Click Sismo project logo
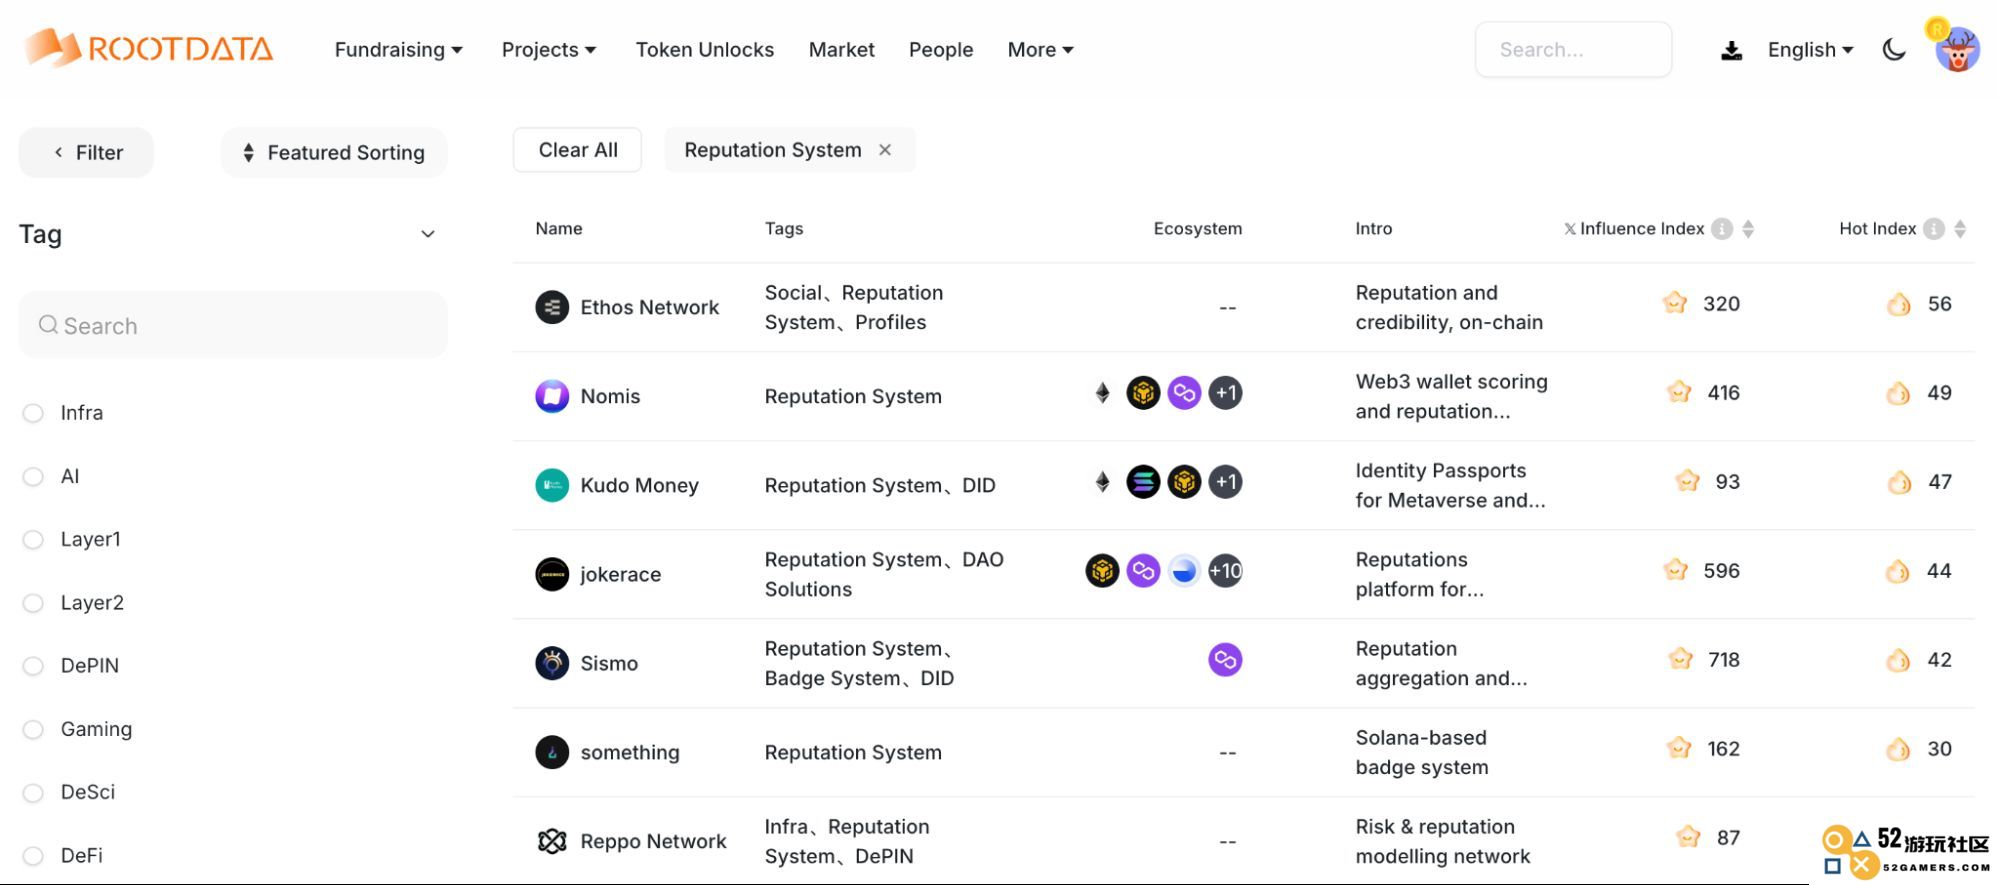The height and width of the screenshot is (885, 1999). [x=552, y=663]
